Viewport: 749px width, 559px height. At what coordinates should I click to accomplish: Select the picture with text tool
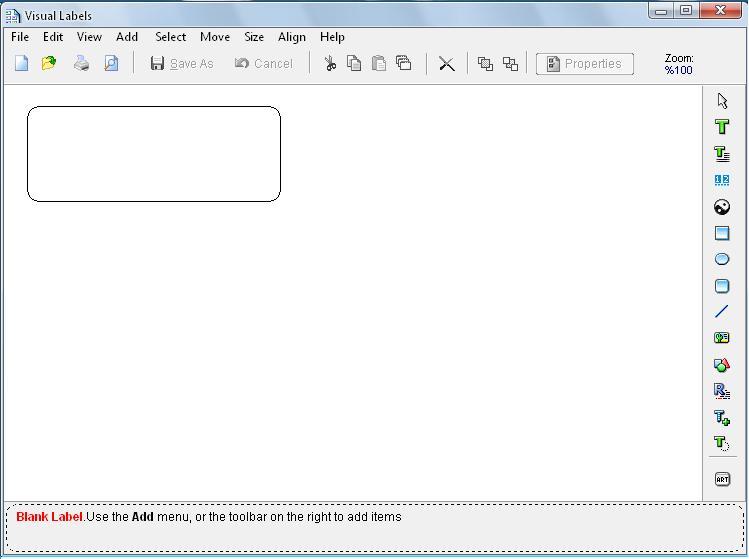point(722,338)
